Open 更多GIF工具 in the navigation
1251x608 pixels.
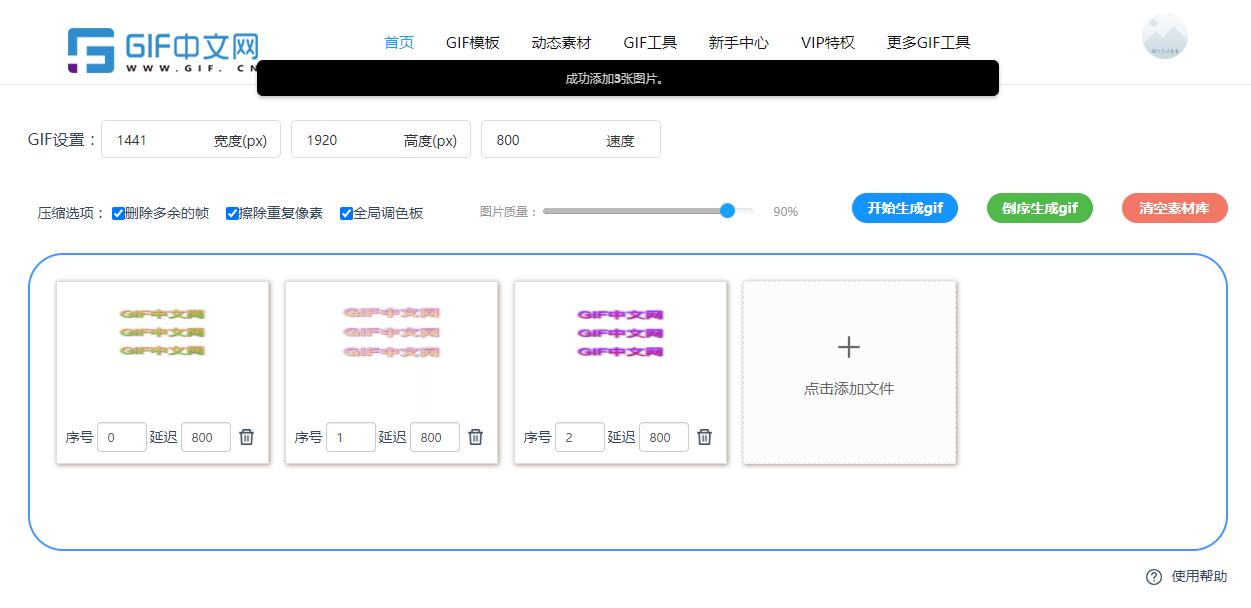[x=928, y=42]
